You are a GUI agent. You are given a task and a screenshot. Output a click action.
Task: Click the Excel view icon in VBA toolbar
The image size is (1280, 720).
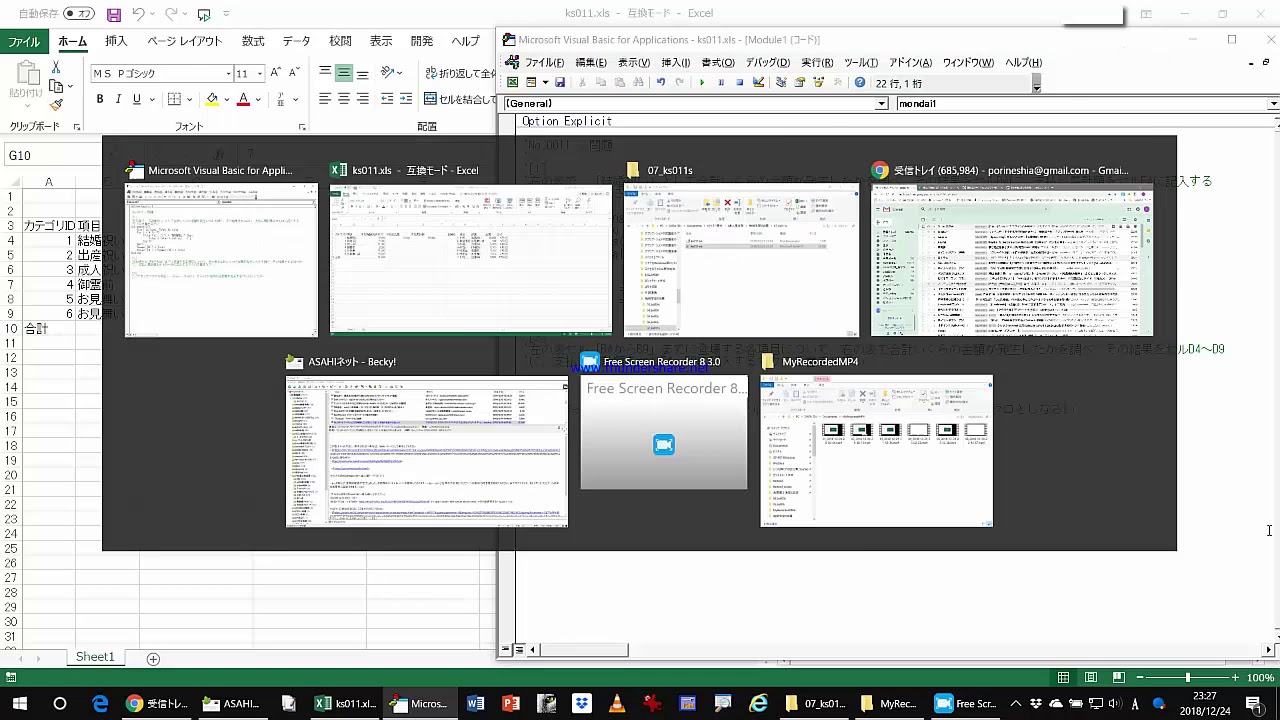tap(513, 83)
